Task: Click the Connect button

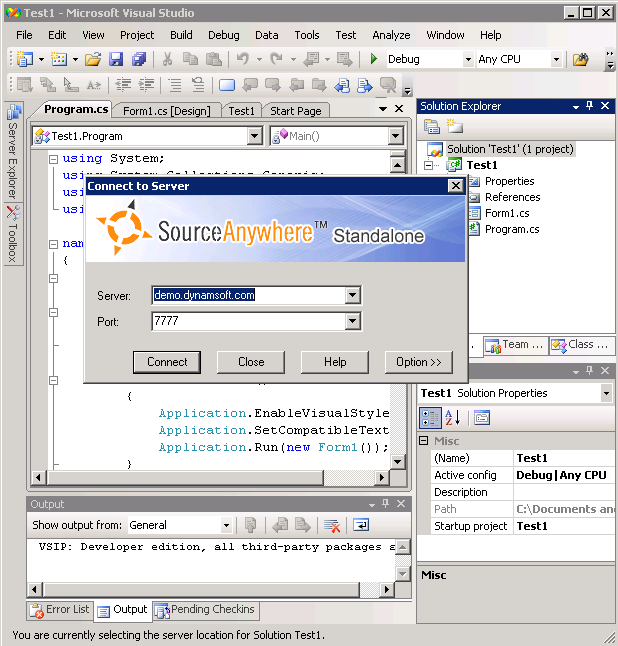Action: [167, 362]
